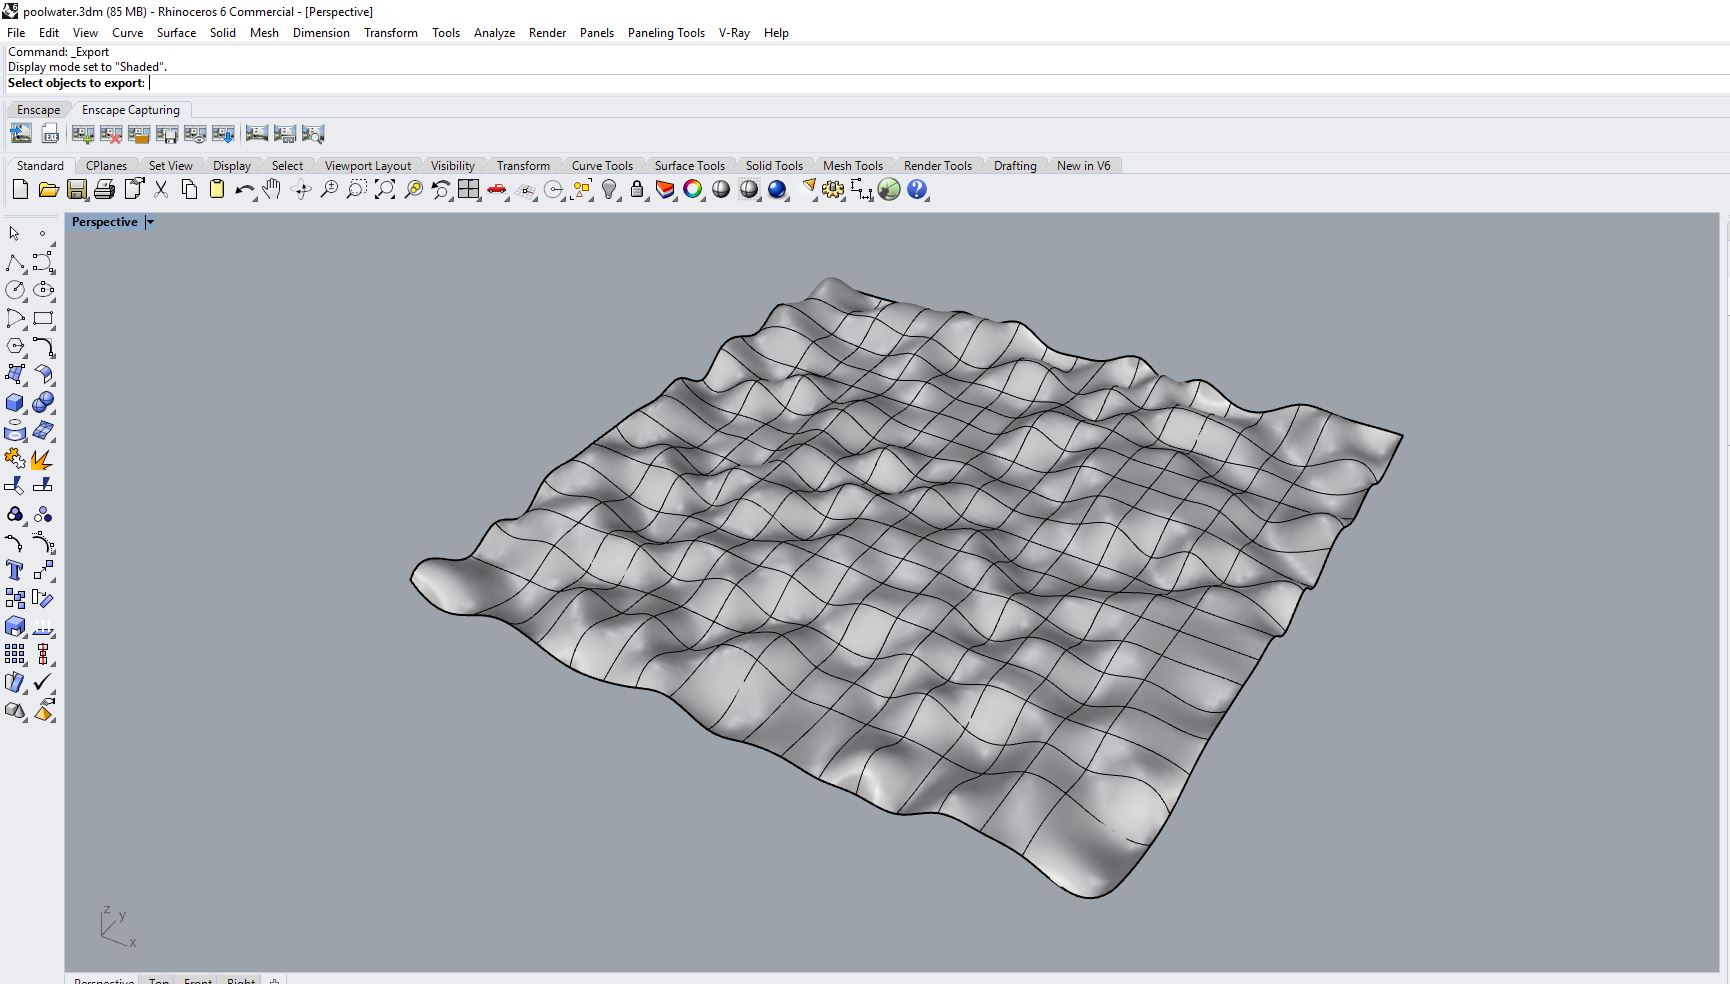The width and height of the screenshot is (1730, 984).
Task: Open the File menu
Action: coord(16,32)
